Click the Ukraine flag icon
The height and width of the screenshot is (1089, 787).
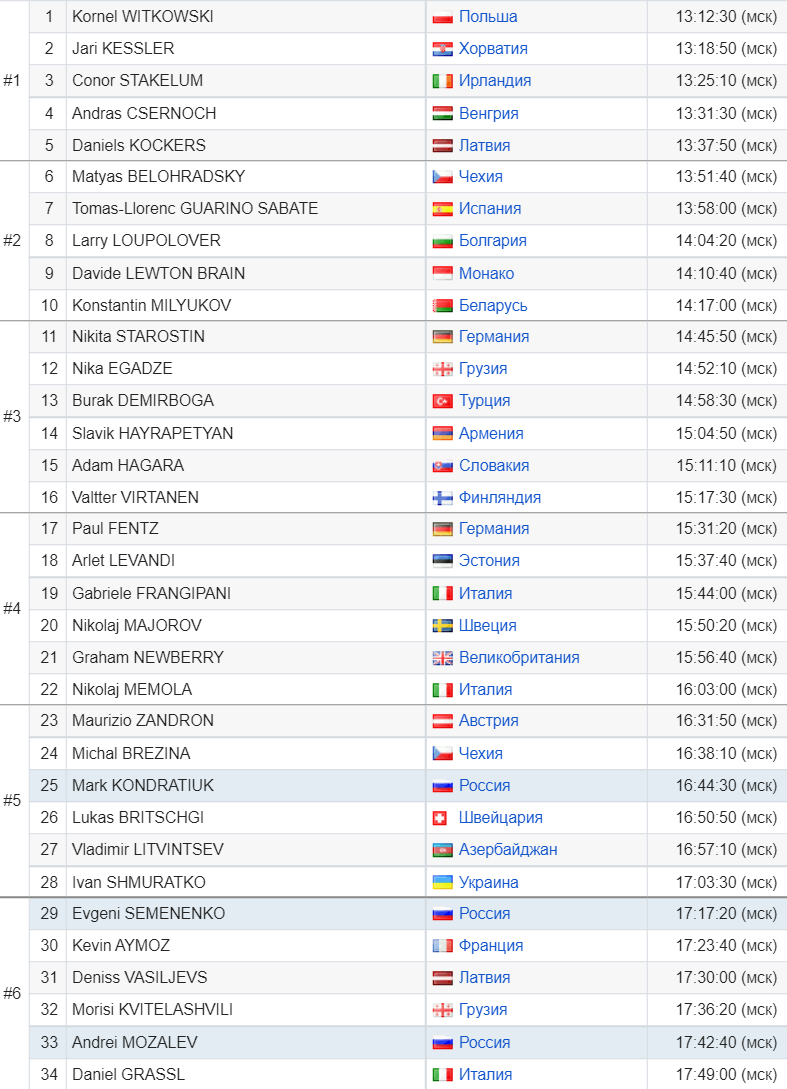coord(442,883)
